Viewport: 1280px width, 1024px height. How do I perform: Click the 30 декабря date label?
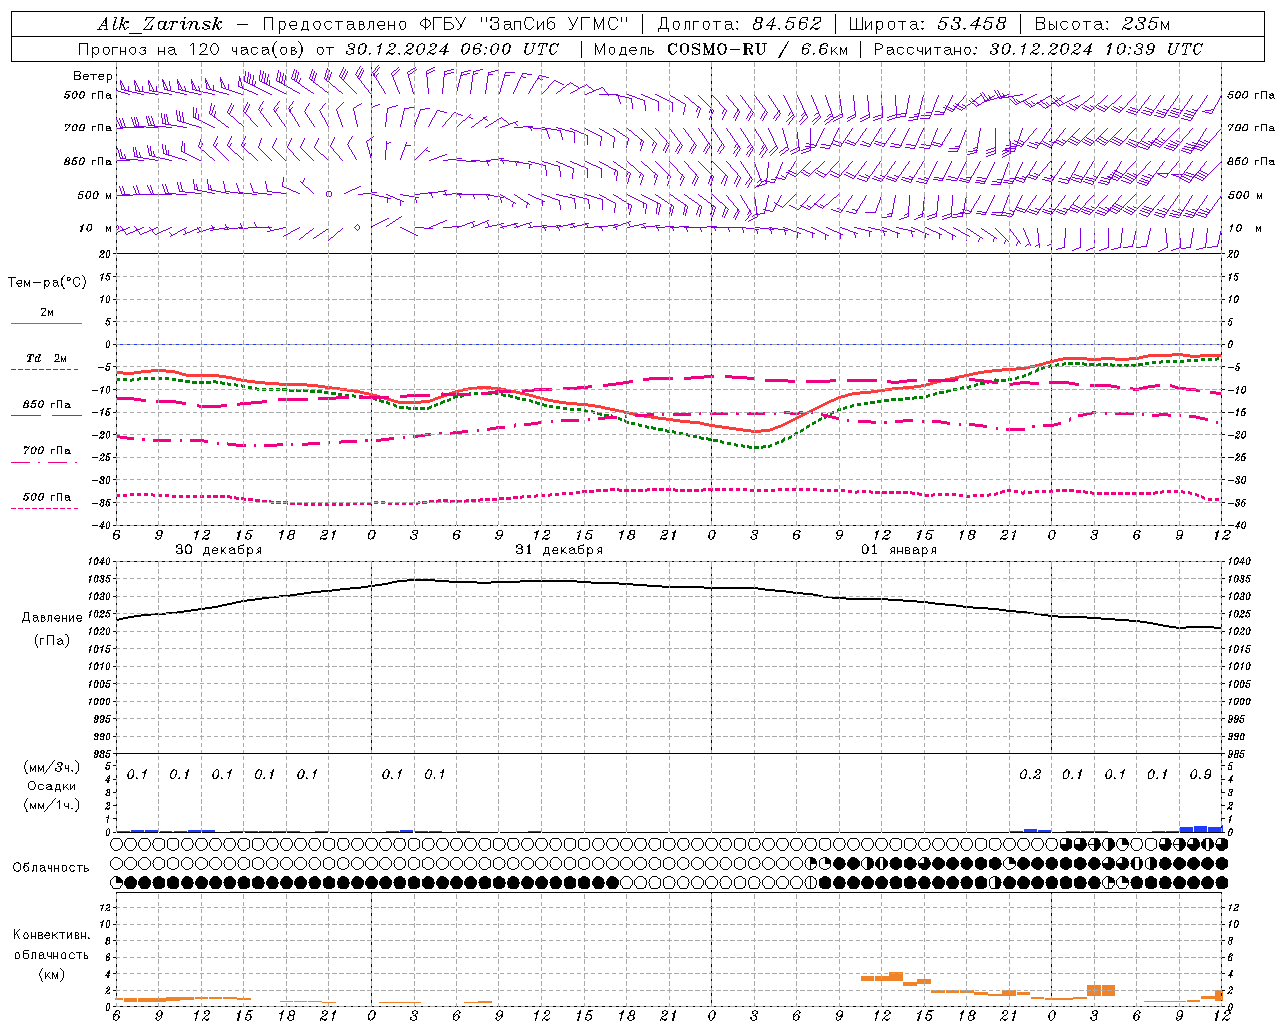218,550
